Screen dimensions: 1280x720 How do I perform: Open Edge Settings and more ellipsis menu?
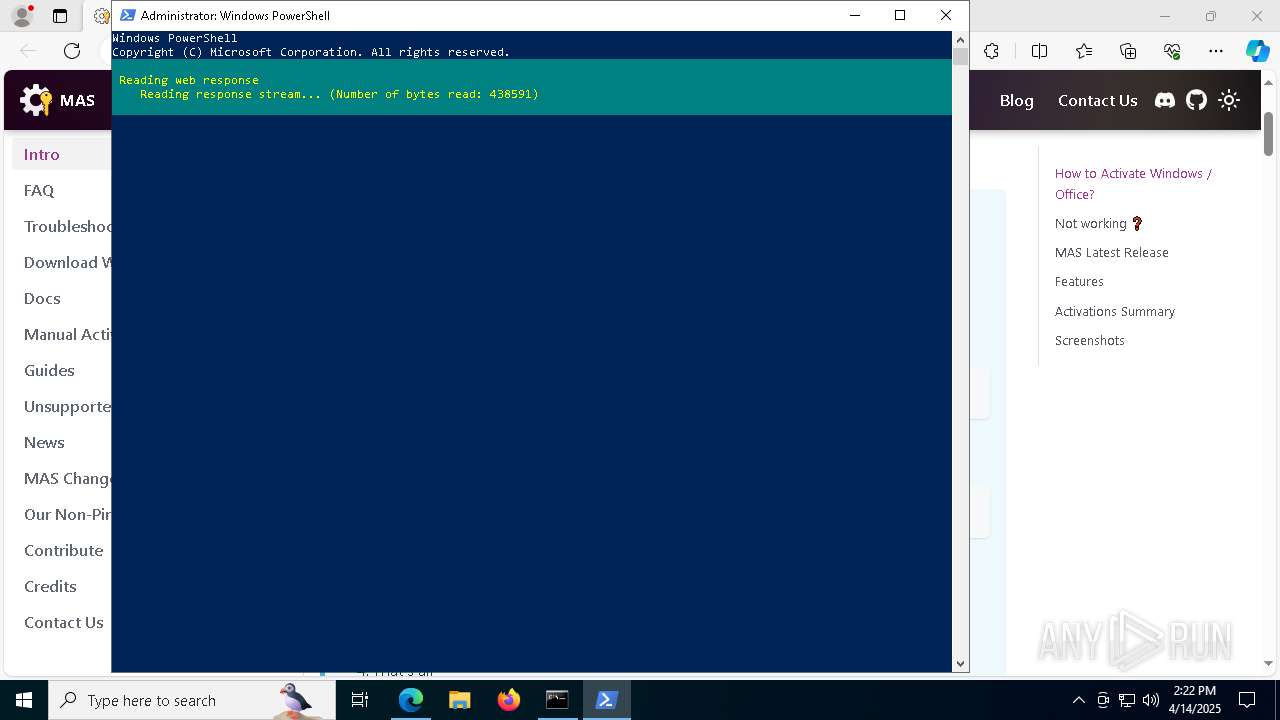point(1216,51)
